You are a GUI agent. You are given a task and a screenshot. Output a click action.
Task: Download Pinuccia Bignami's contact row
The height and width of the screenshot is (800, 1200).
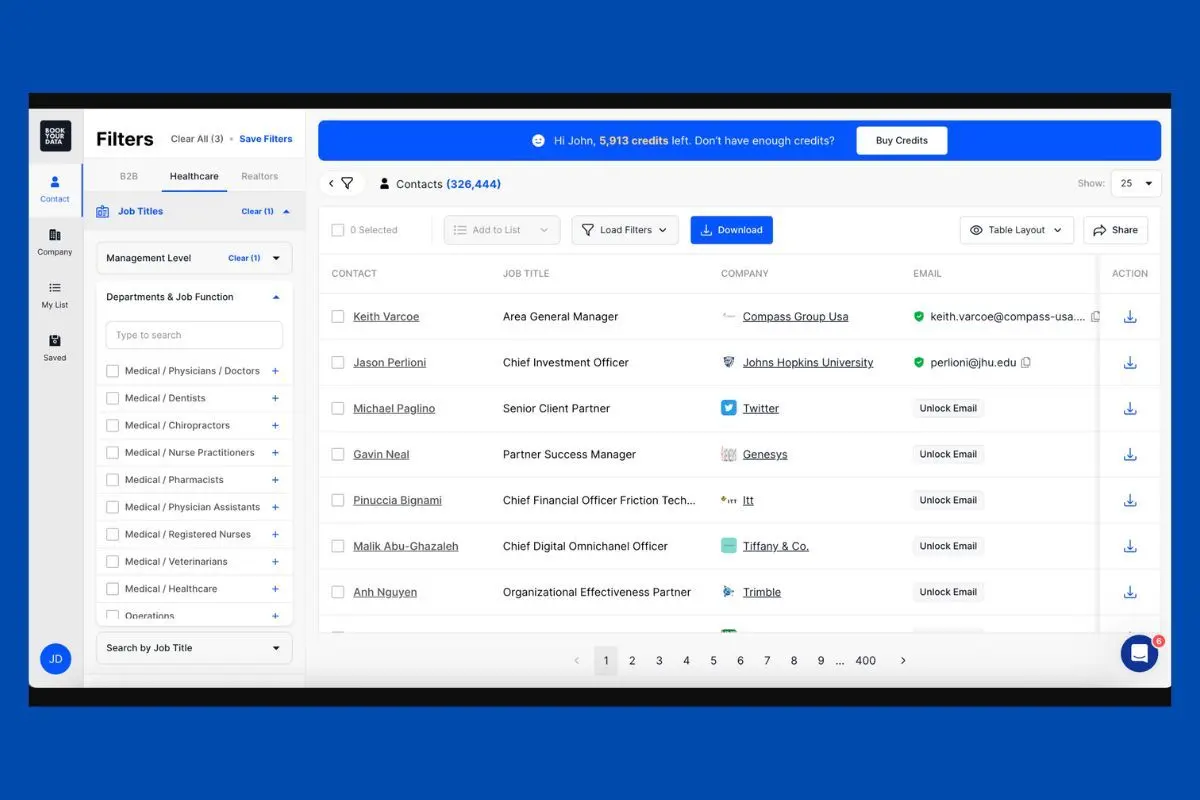click(1130, 501)
